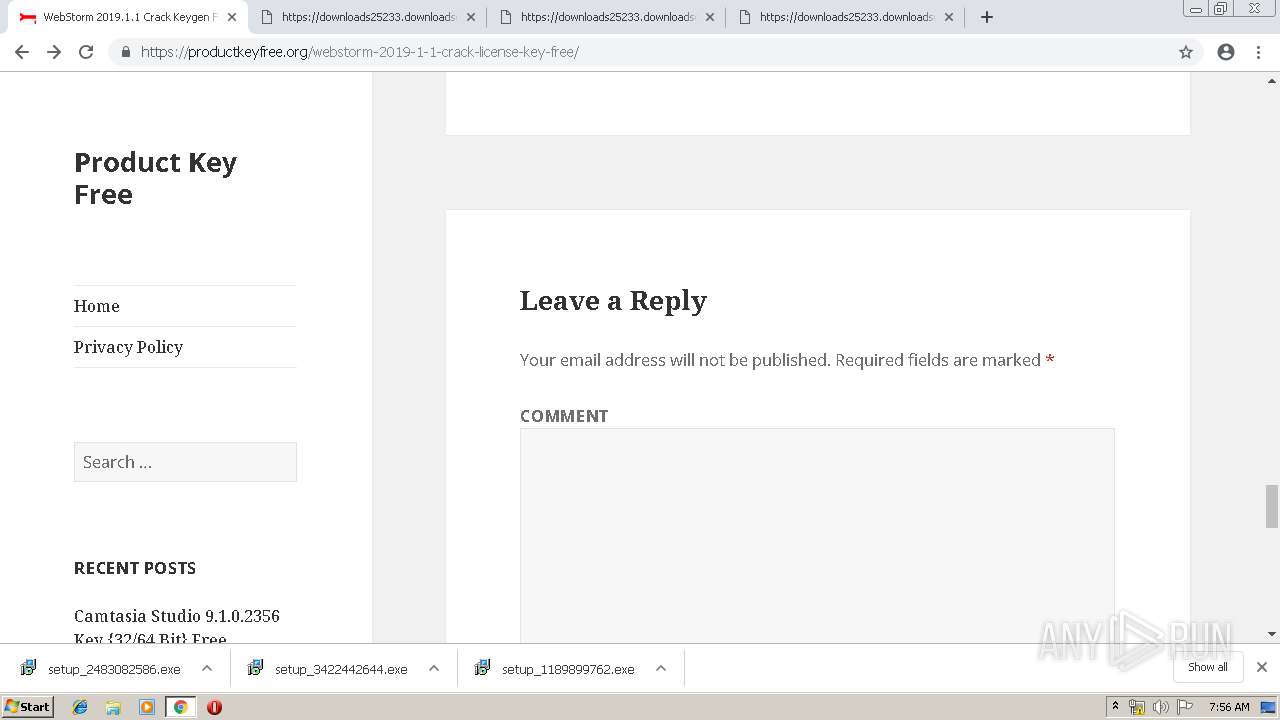
Task: Click page scrollbar thumb
Action: coord(1272,506)
